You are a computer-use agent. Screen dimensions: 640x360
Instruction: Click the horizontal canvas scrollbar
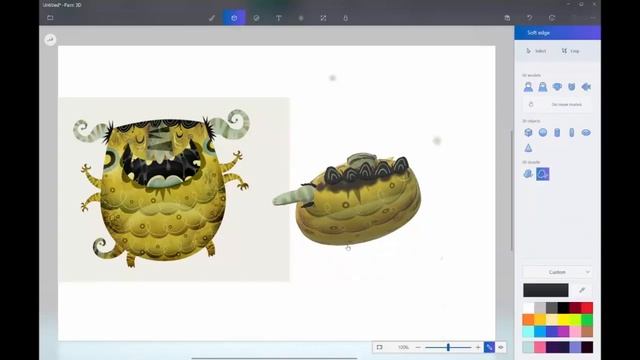click(x=274, y=358)
